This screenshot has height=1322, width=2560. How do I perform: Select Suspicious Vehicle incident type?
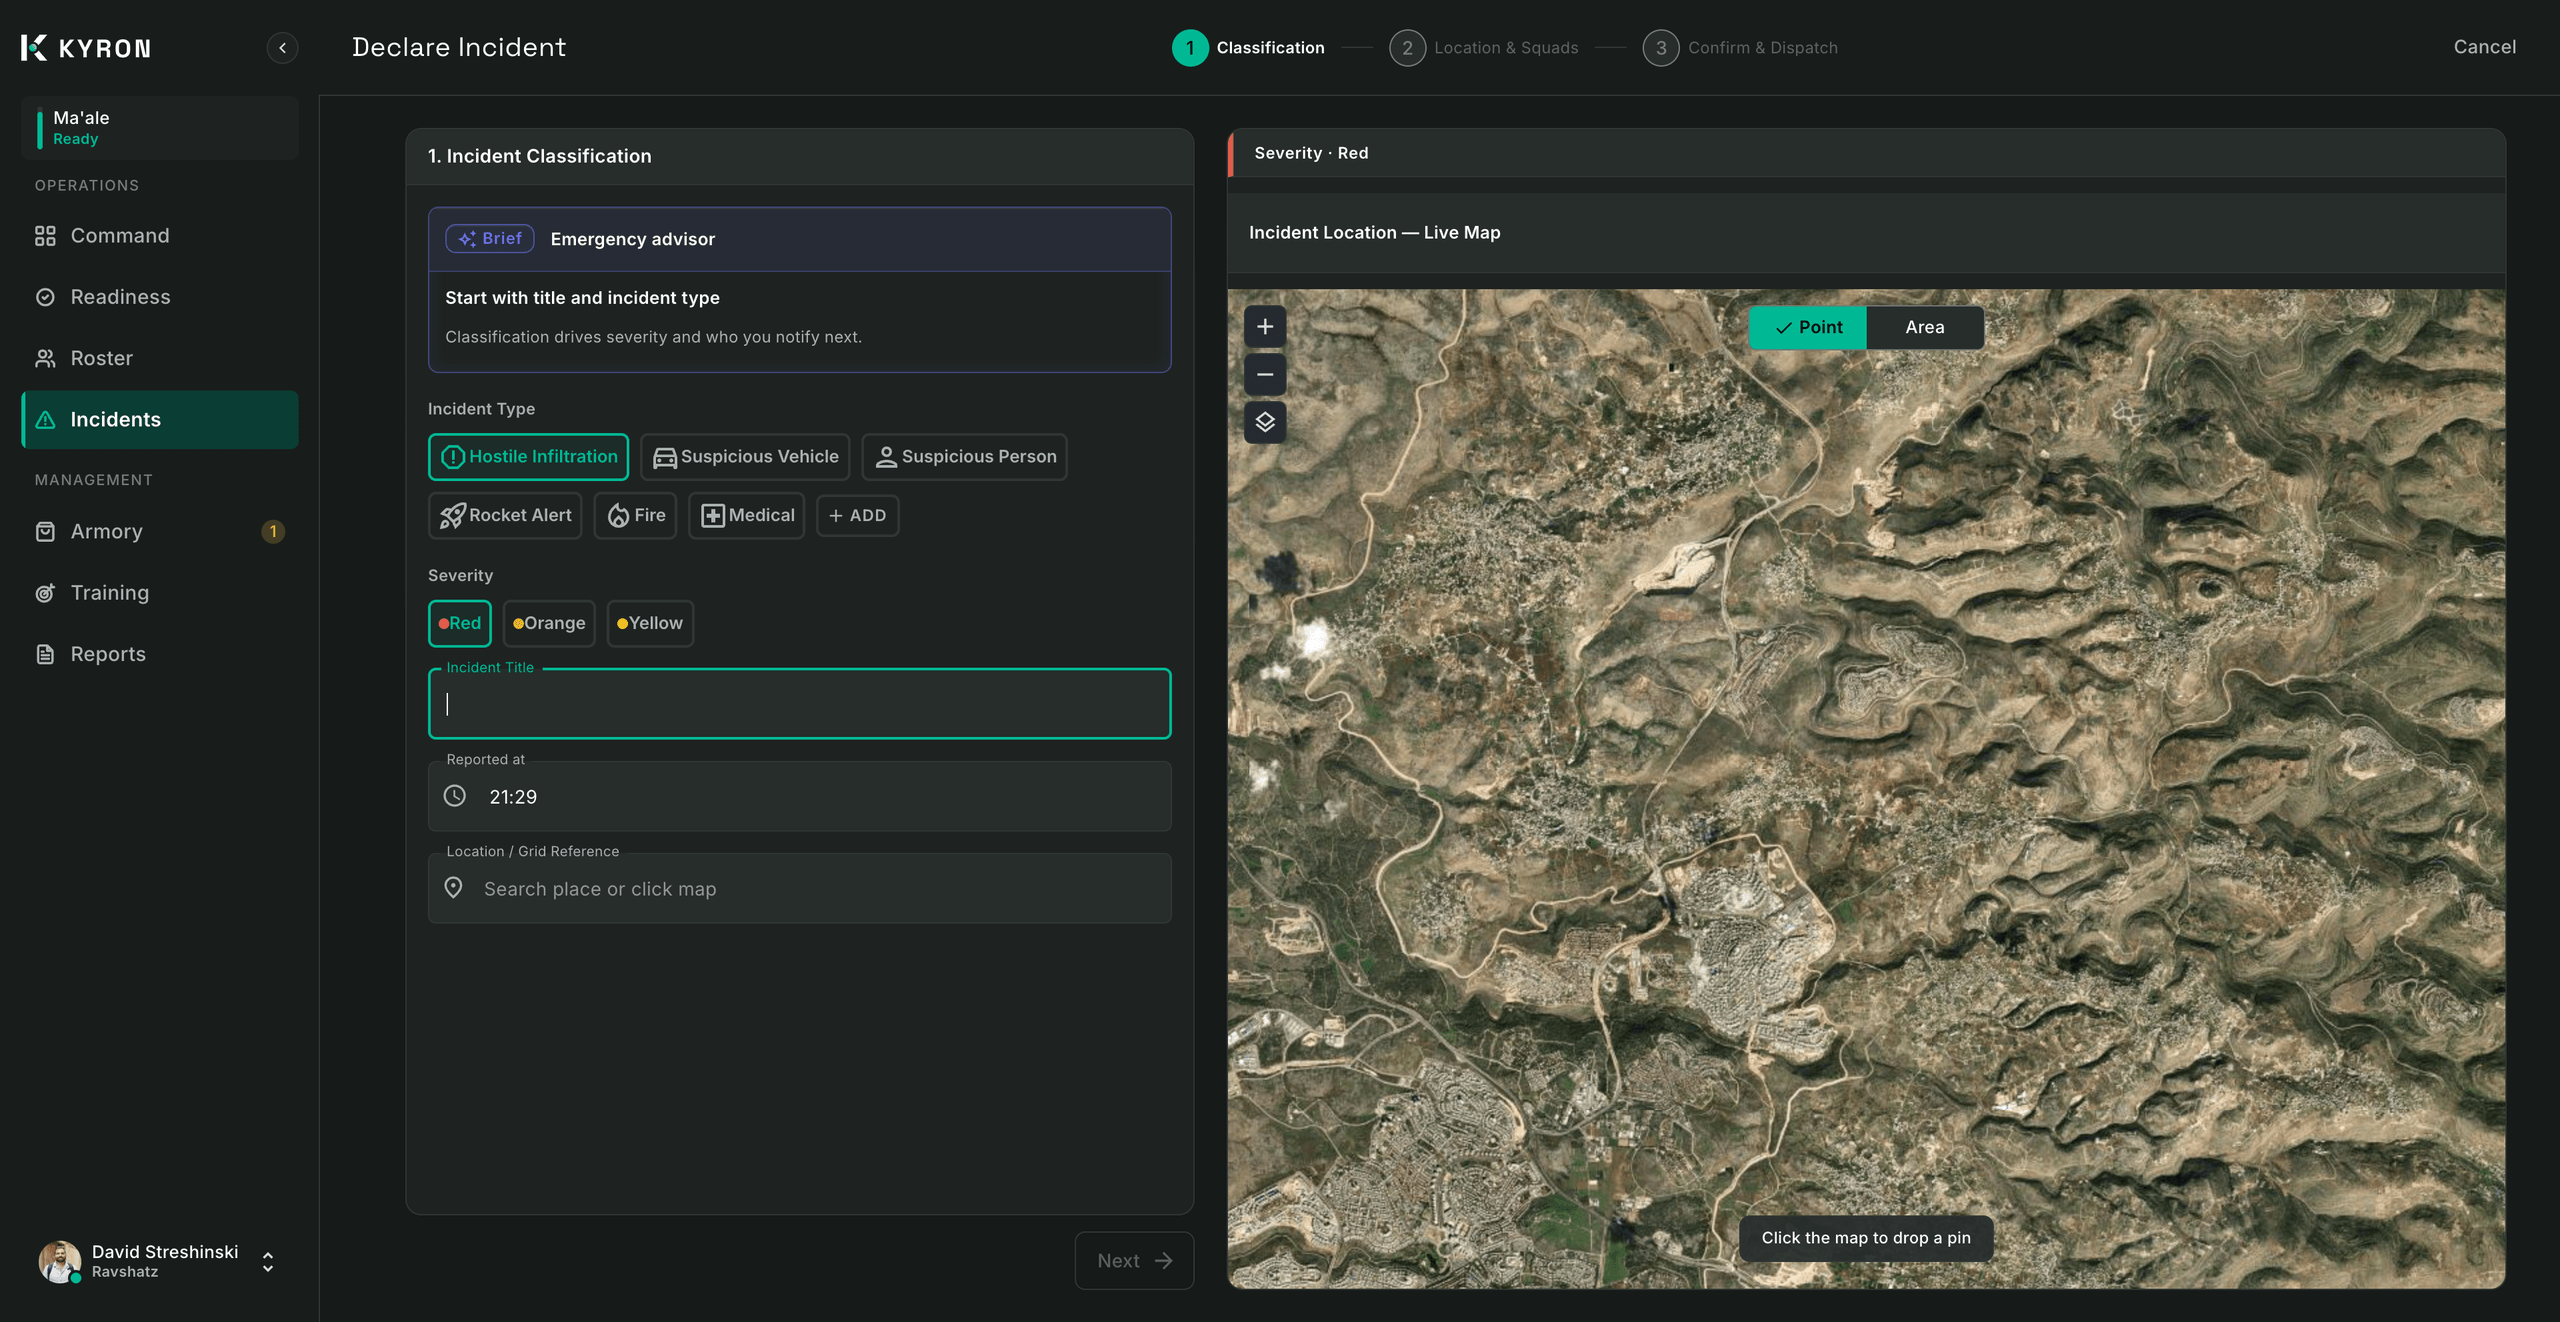pyautogui.click(x=745, y=457)
